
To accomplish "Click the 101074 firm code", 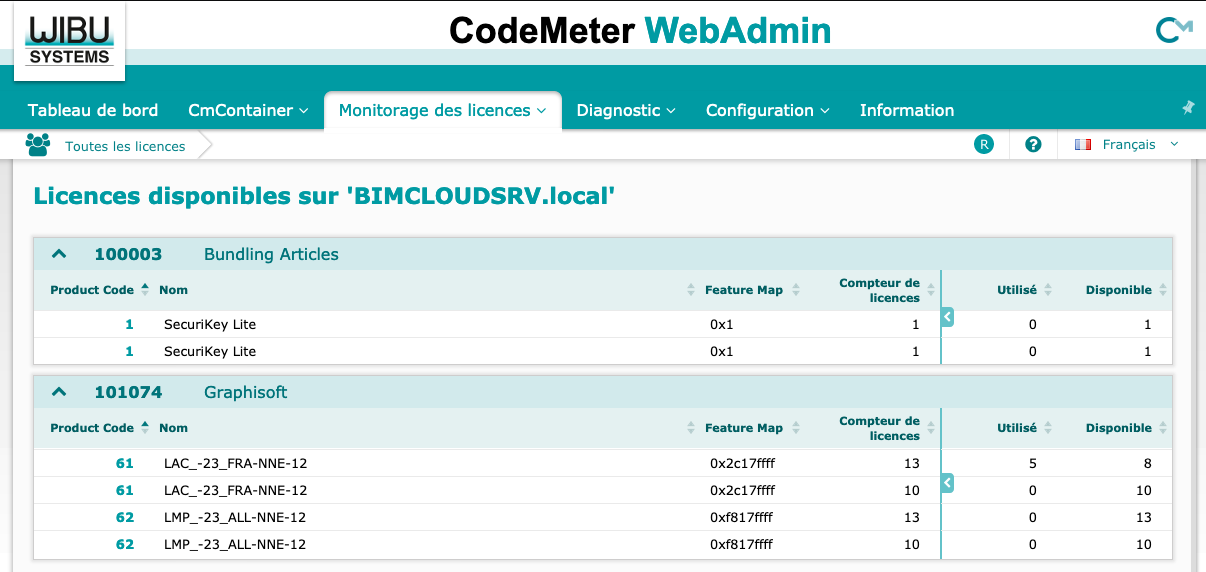I will coord(128,392).
